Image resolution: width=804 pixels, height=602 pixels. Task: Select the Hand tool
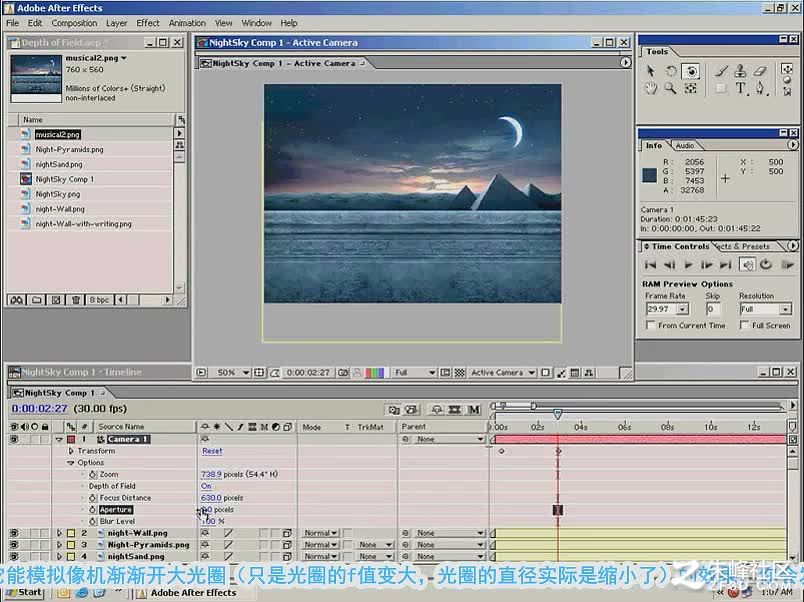pyautogui.click(x=650, y=88)
